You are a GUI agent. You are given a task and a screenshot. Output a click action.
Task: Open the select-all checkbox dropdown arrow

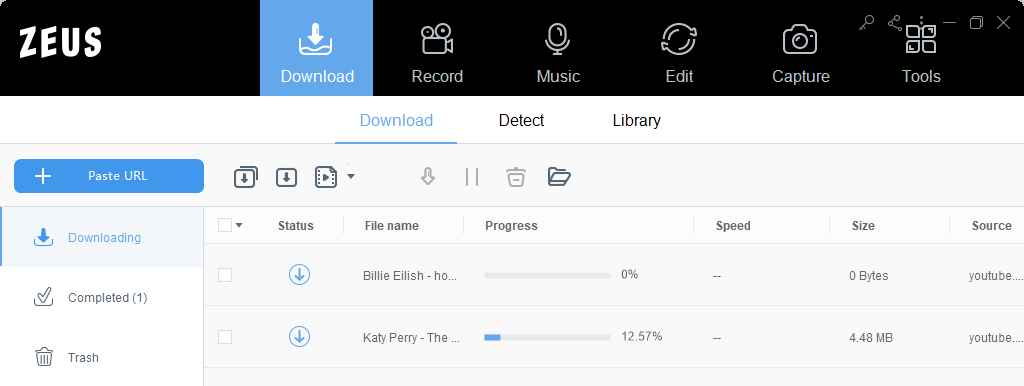coord(239,225)
